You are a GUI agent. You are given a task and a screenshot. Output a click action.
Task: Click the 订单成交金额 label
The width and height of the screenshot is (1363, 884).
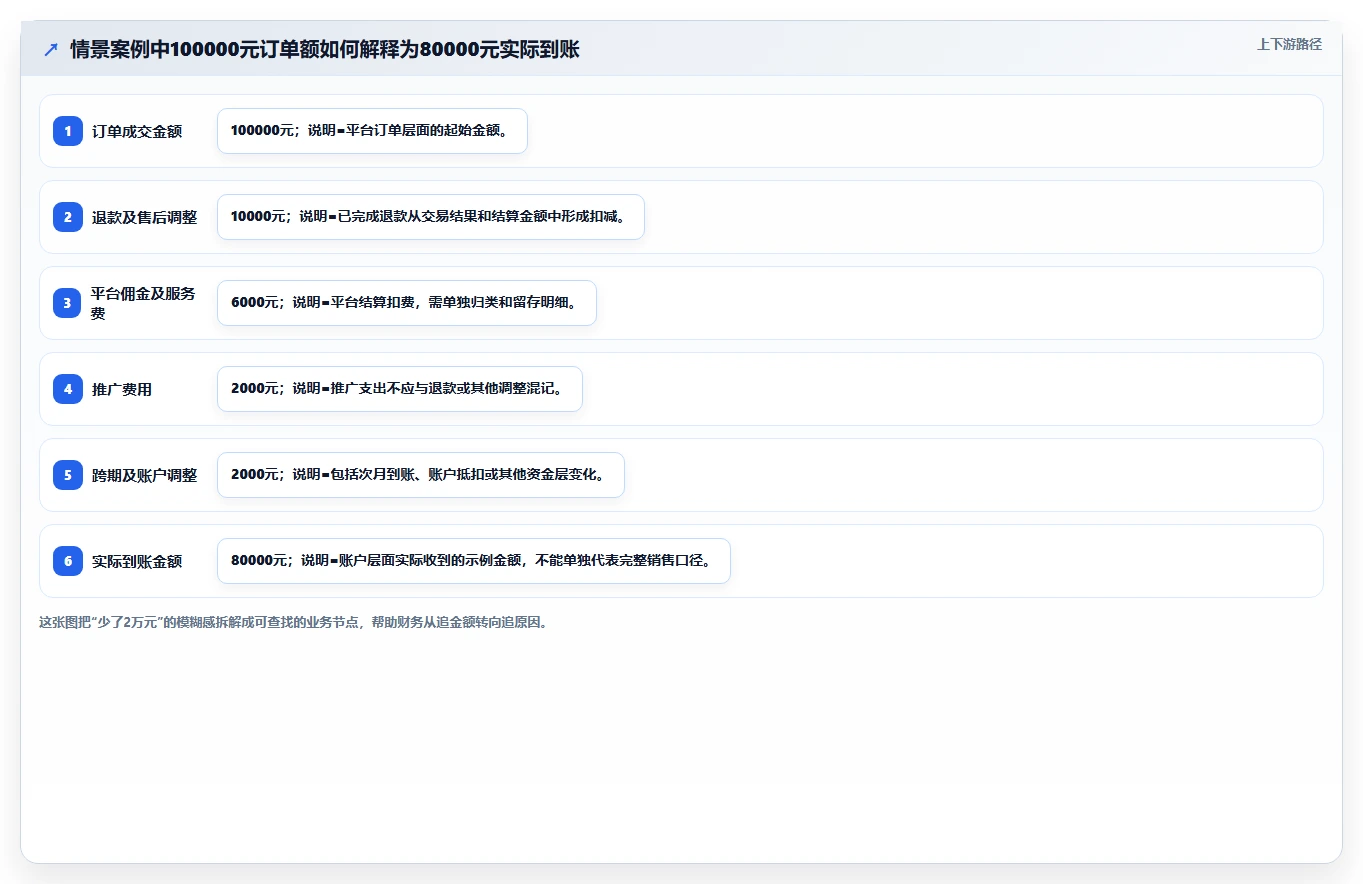coord(137,131)
